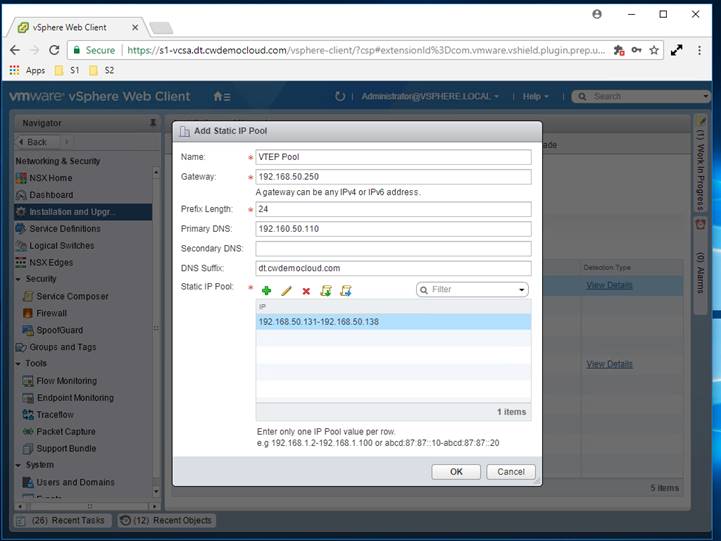Screen dimensions: 721x541
Task: Click the Gateway field
Action: 393,177
